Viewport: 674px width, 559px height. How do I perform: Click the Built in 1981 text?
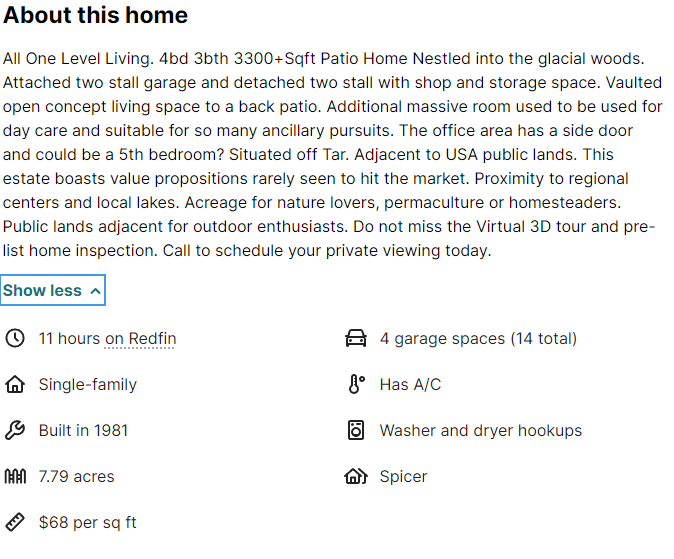[x=83, y=430]
